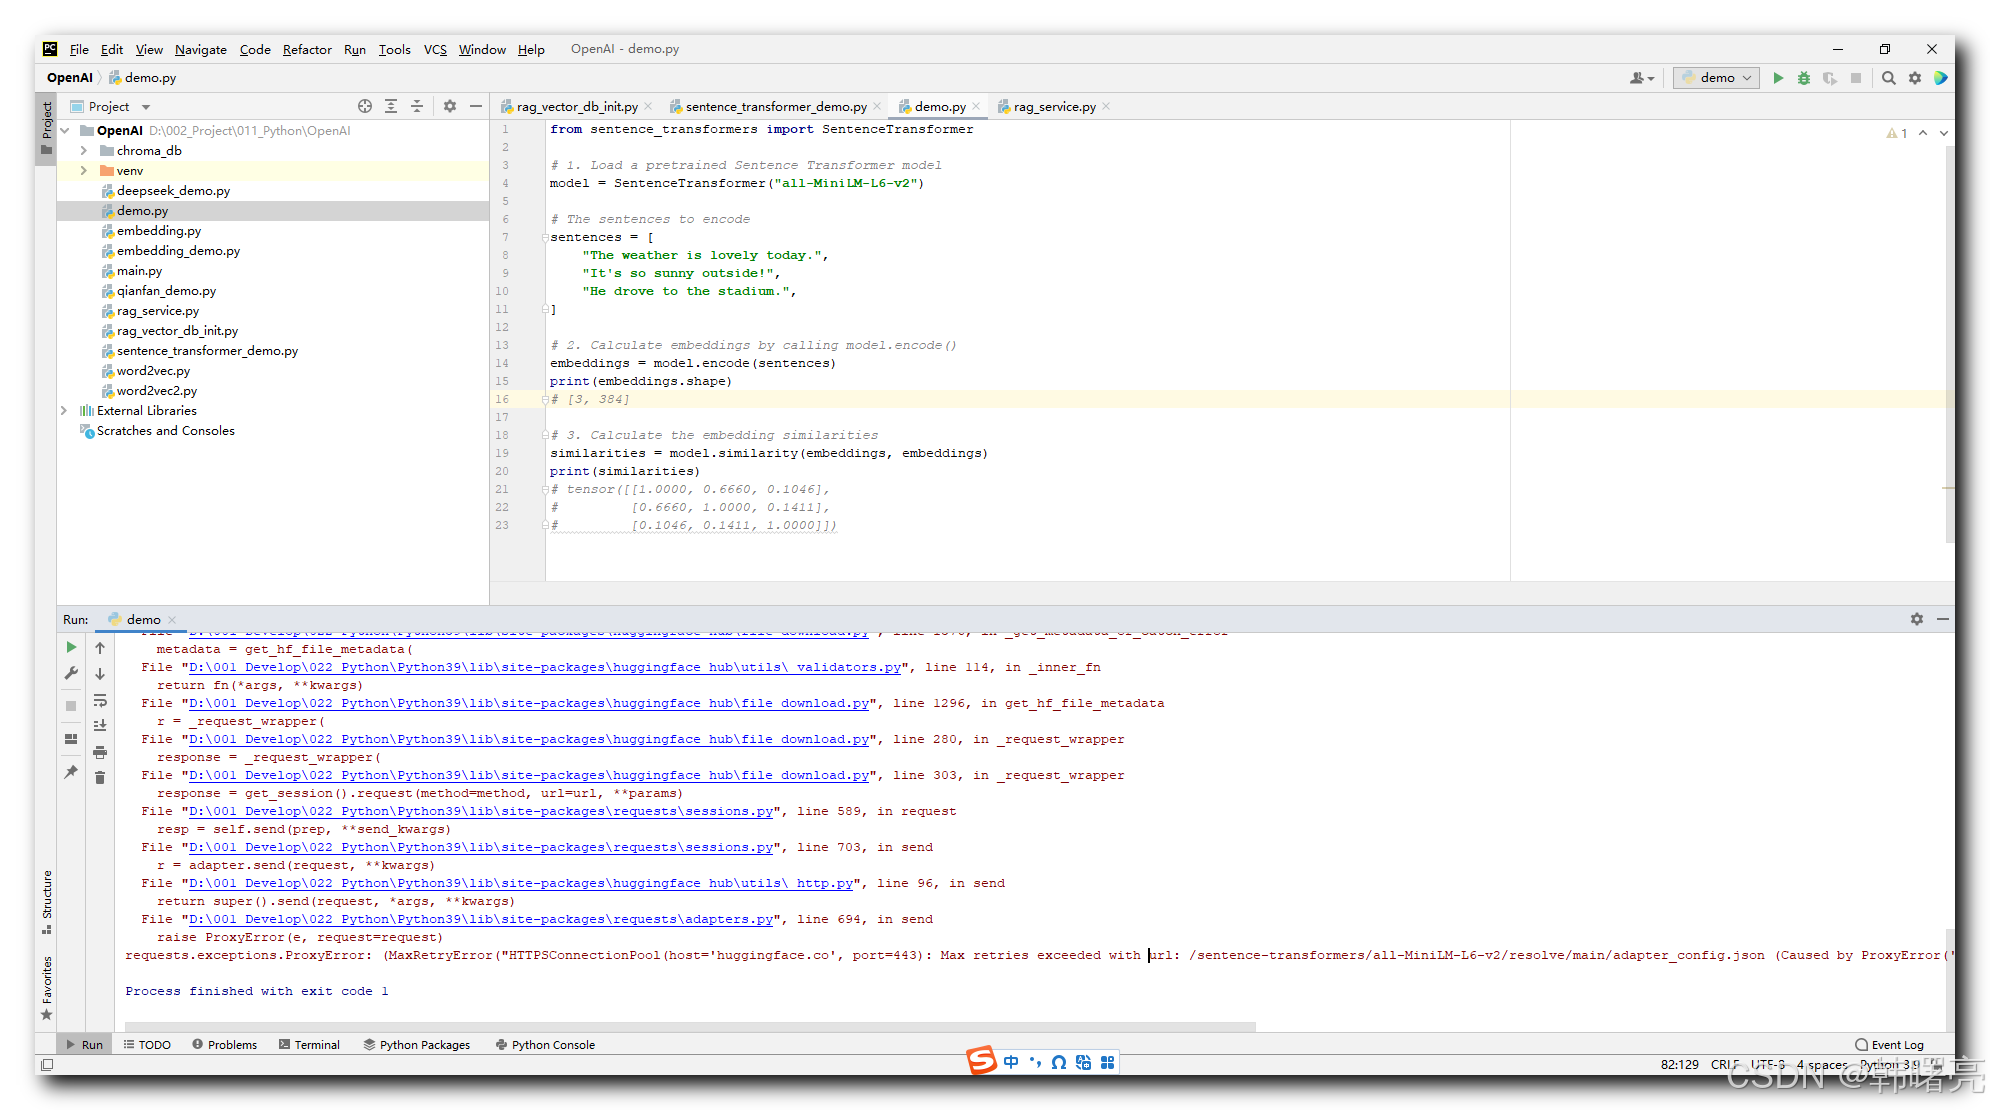Screen dimensions: 1990x1110
Task: Click the Debug bug icon
Action: [1804, 78]
